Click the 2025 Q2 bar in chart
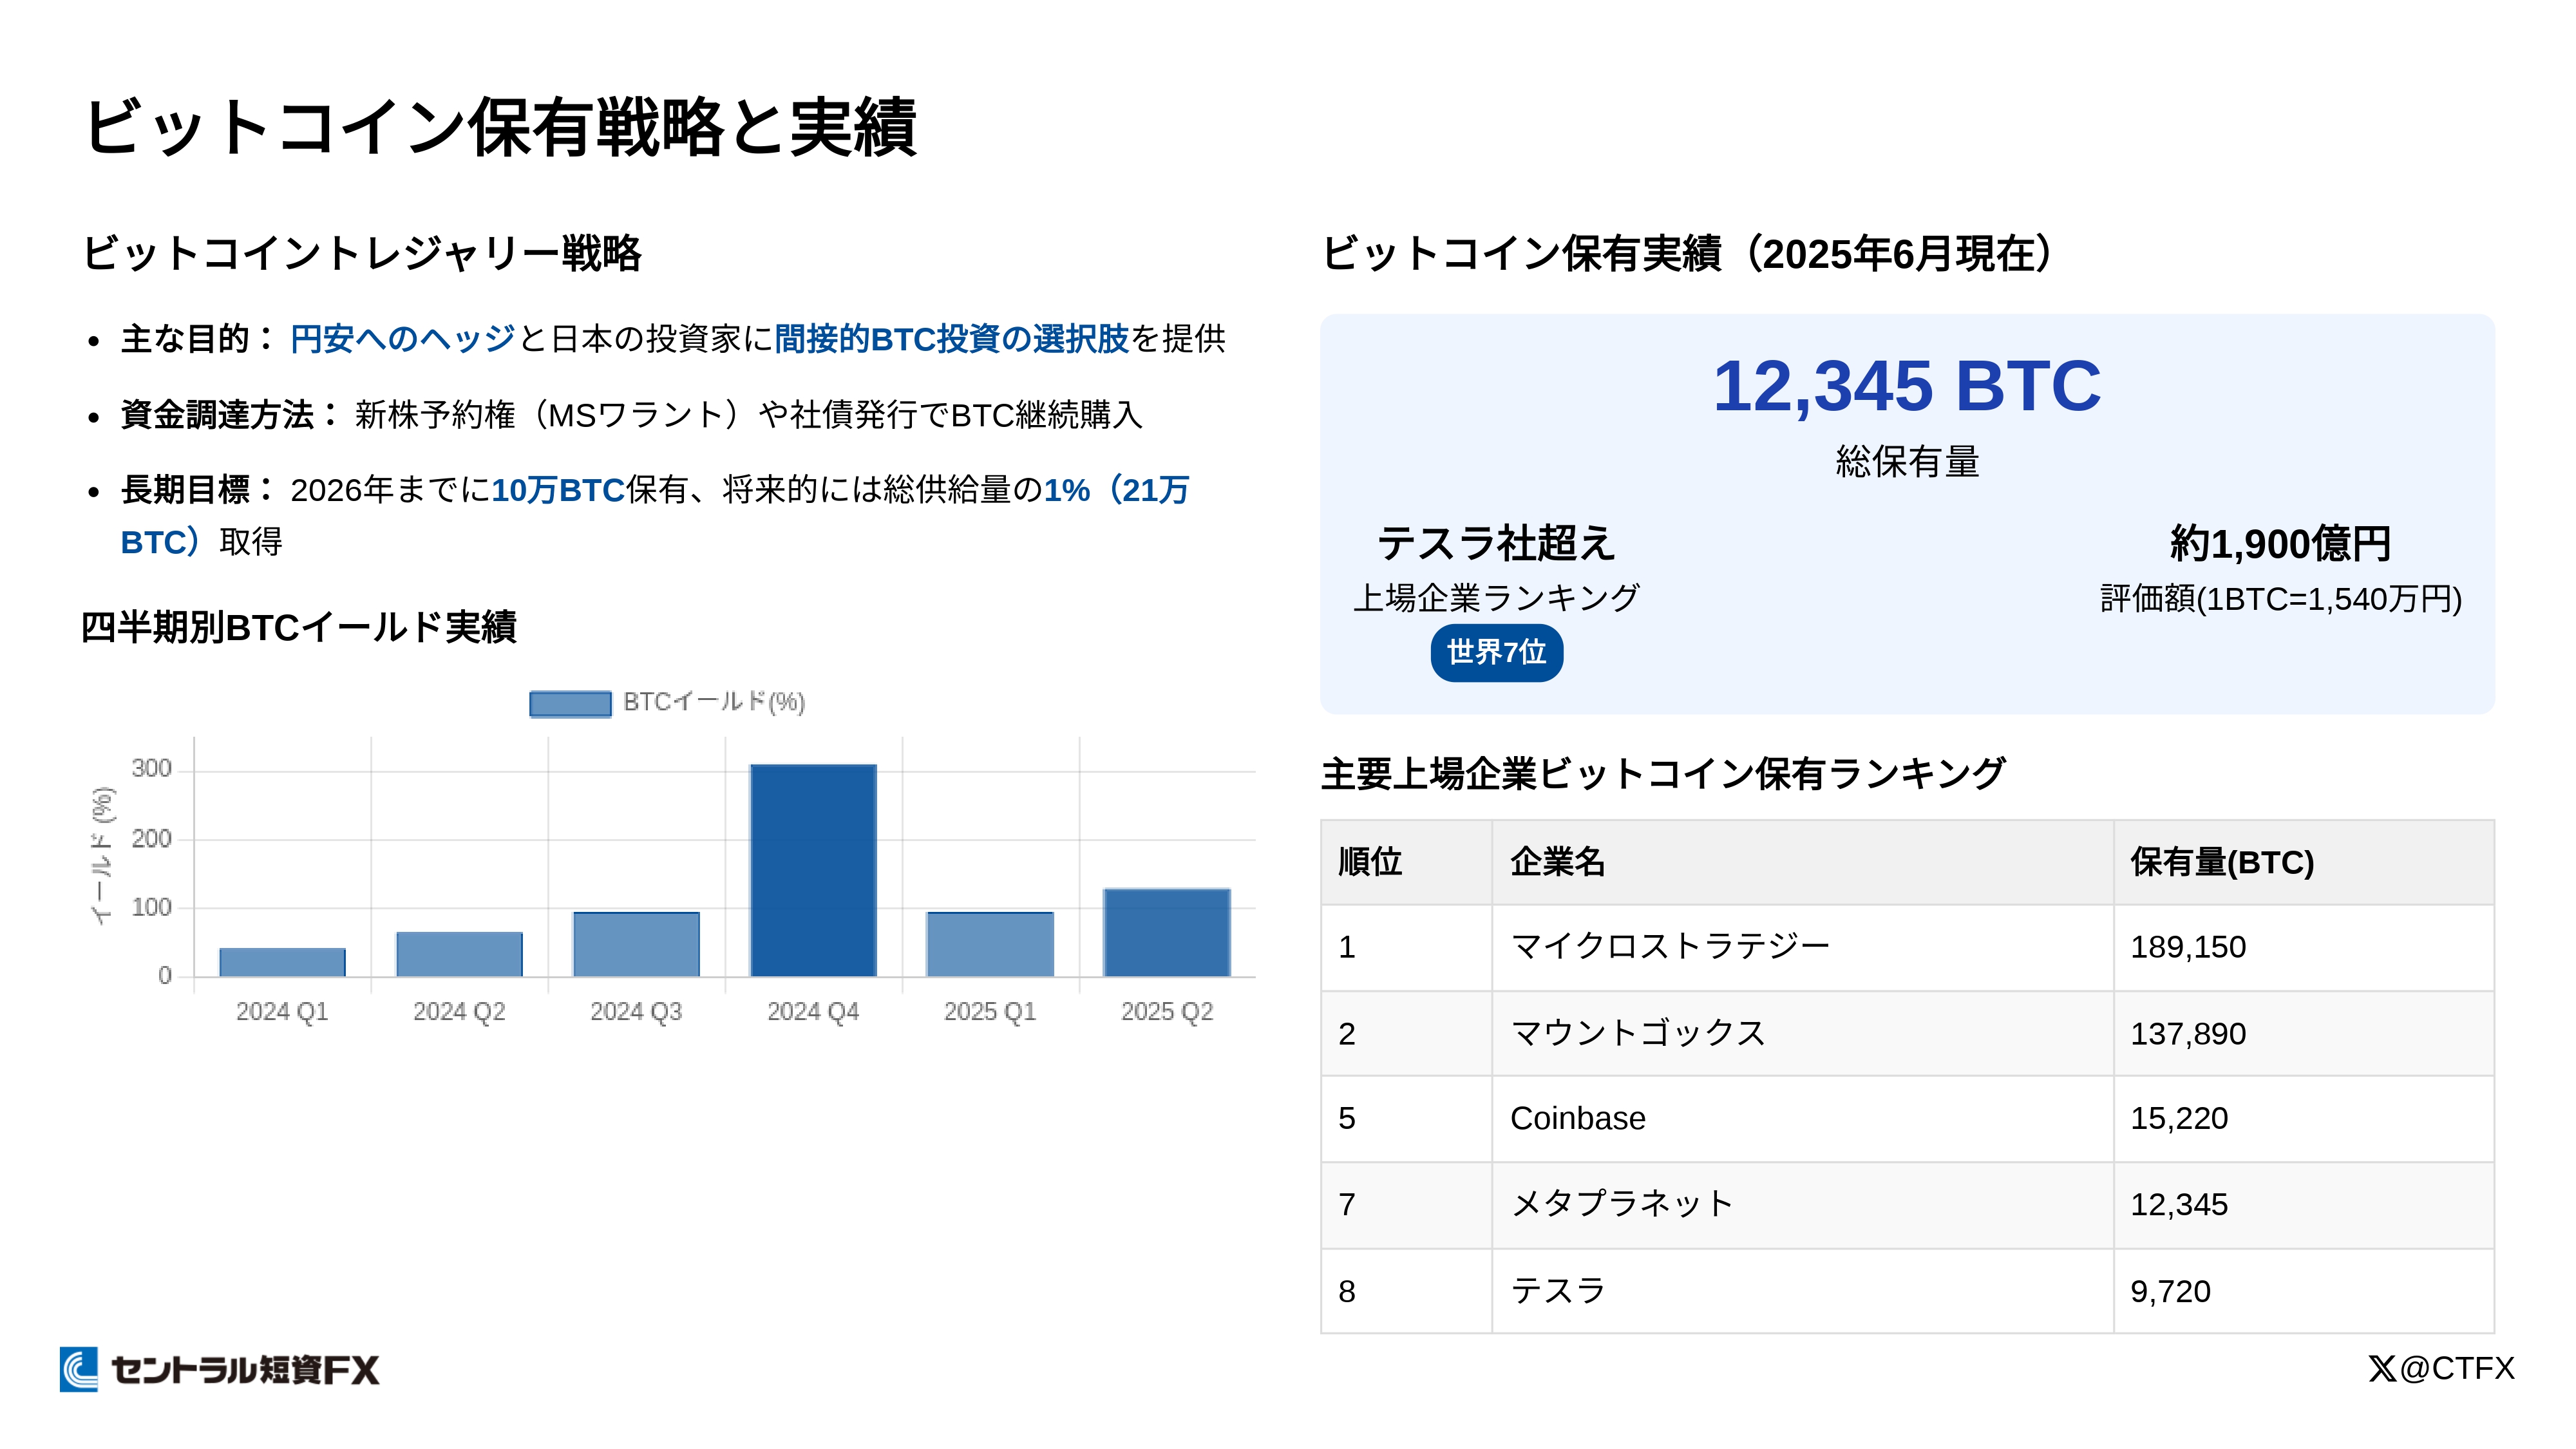 click(x=1167, y=932)
